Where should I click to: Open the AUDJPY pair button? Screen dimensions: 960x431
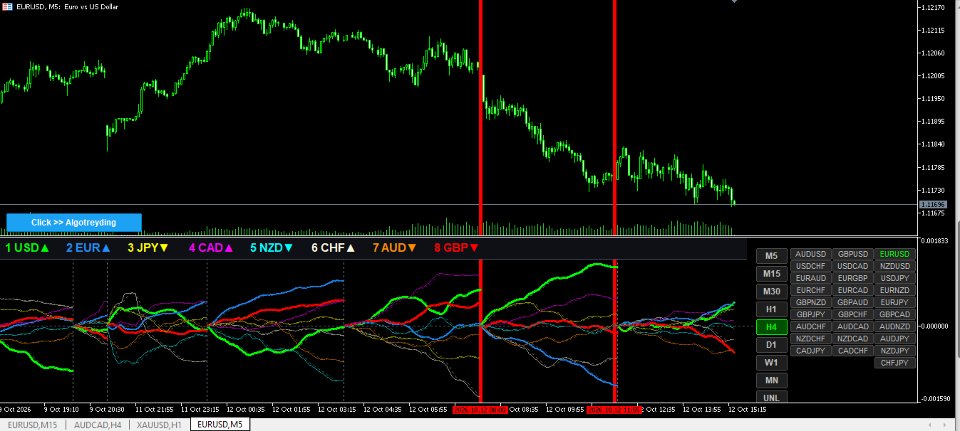[894, 339]
